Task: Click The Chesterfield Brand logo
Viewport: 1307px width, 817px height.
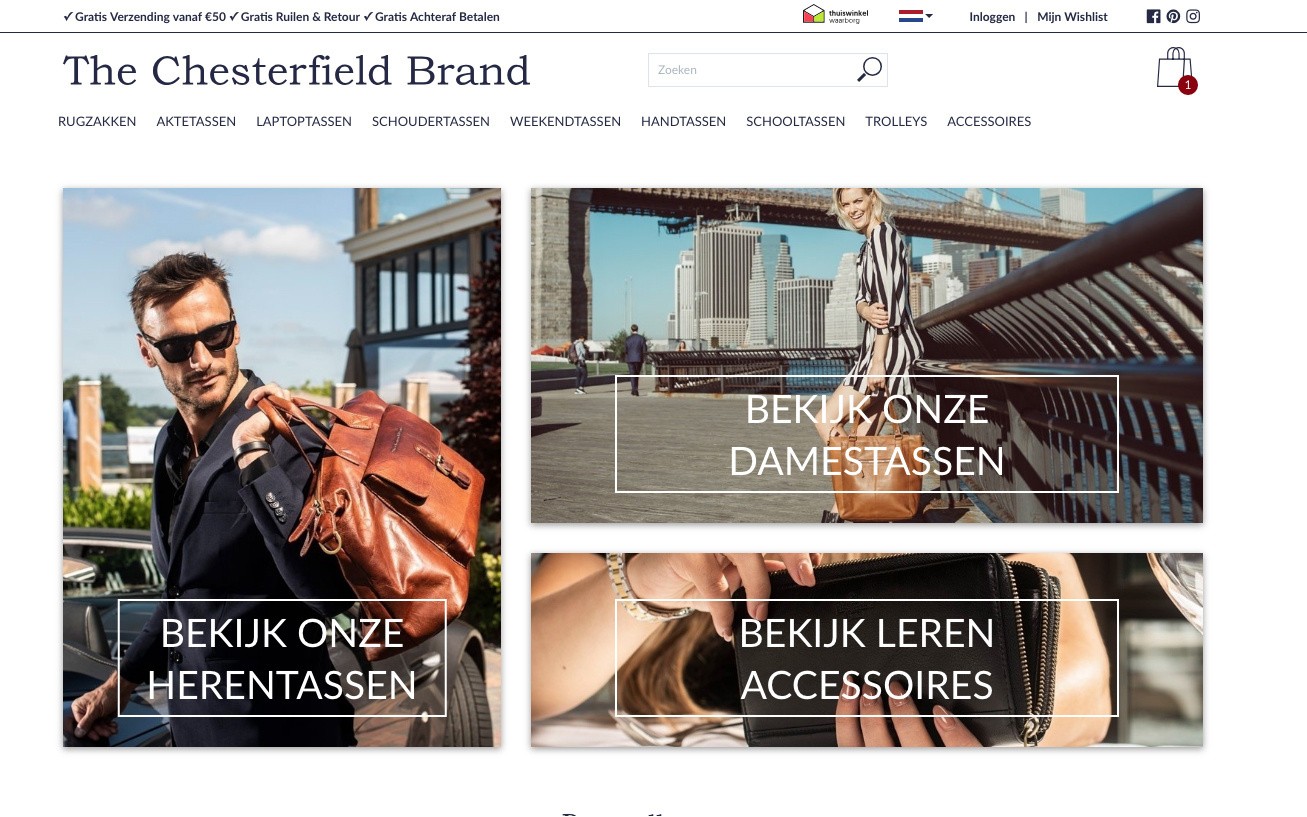Action: point(296,71)
